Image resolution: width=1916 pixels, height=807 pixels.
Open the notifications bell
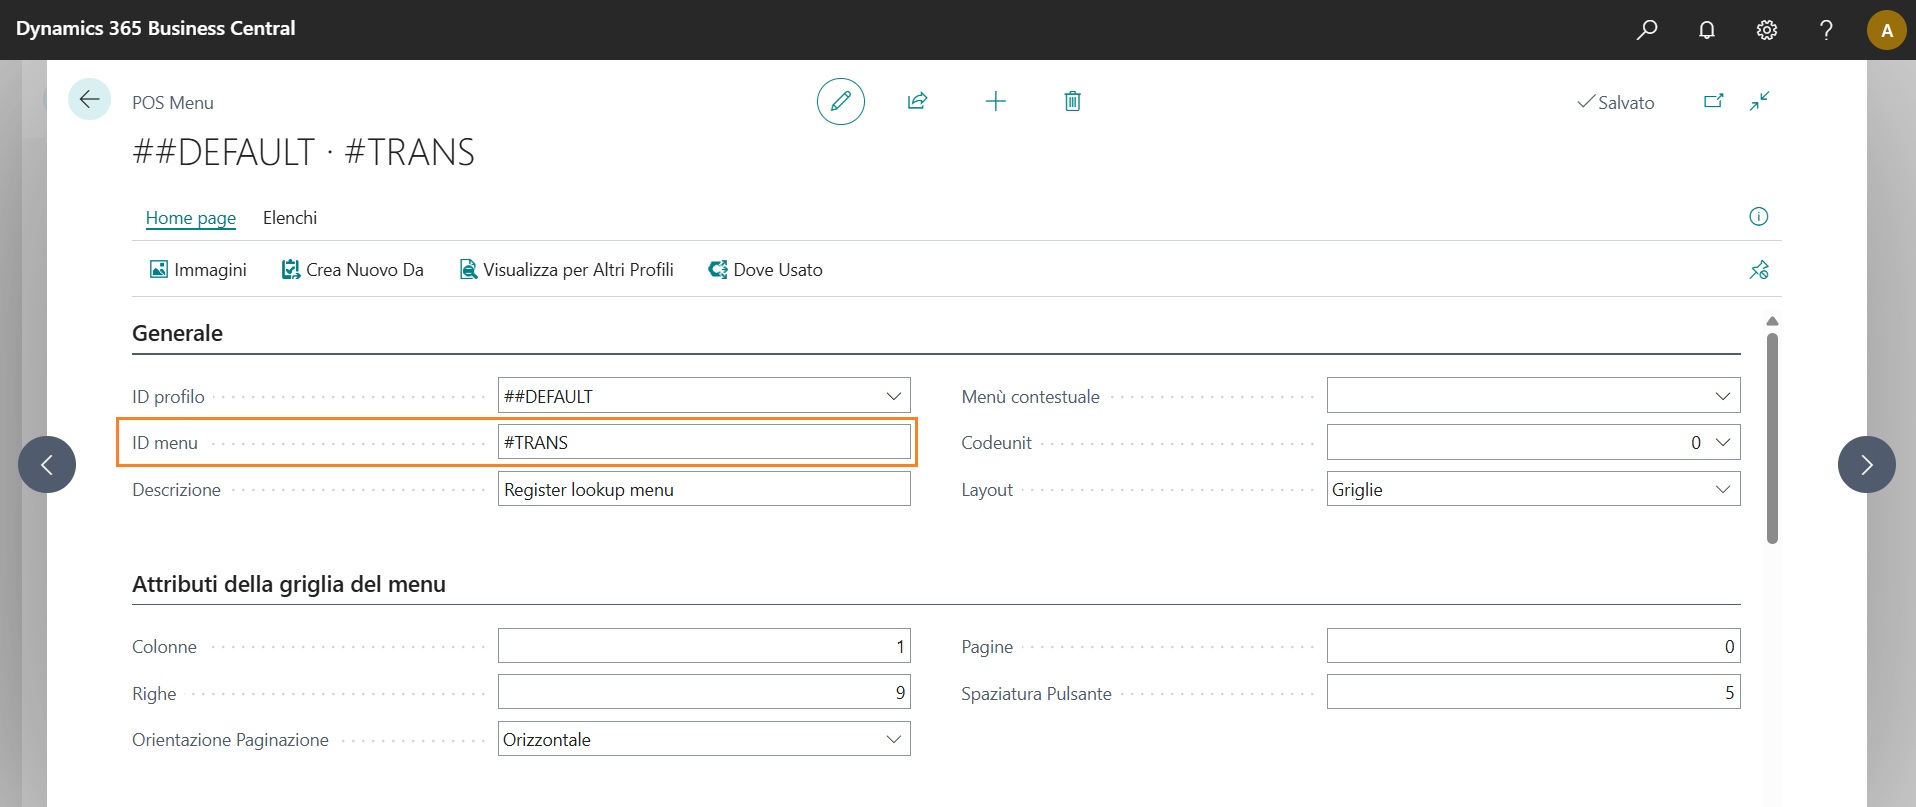(1706, 30)
